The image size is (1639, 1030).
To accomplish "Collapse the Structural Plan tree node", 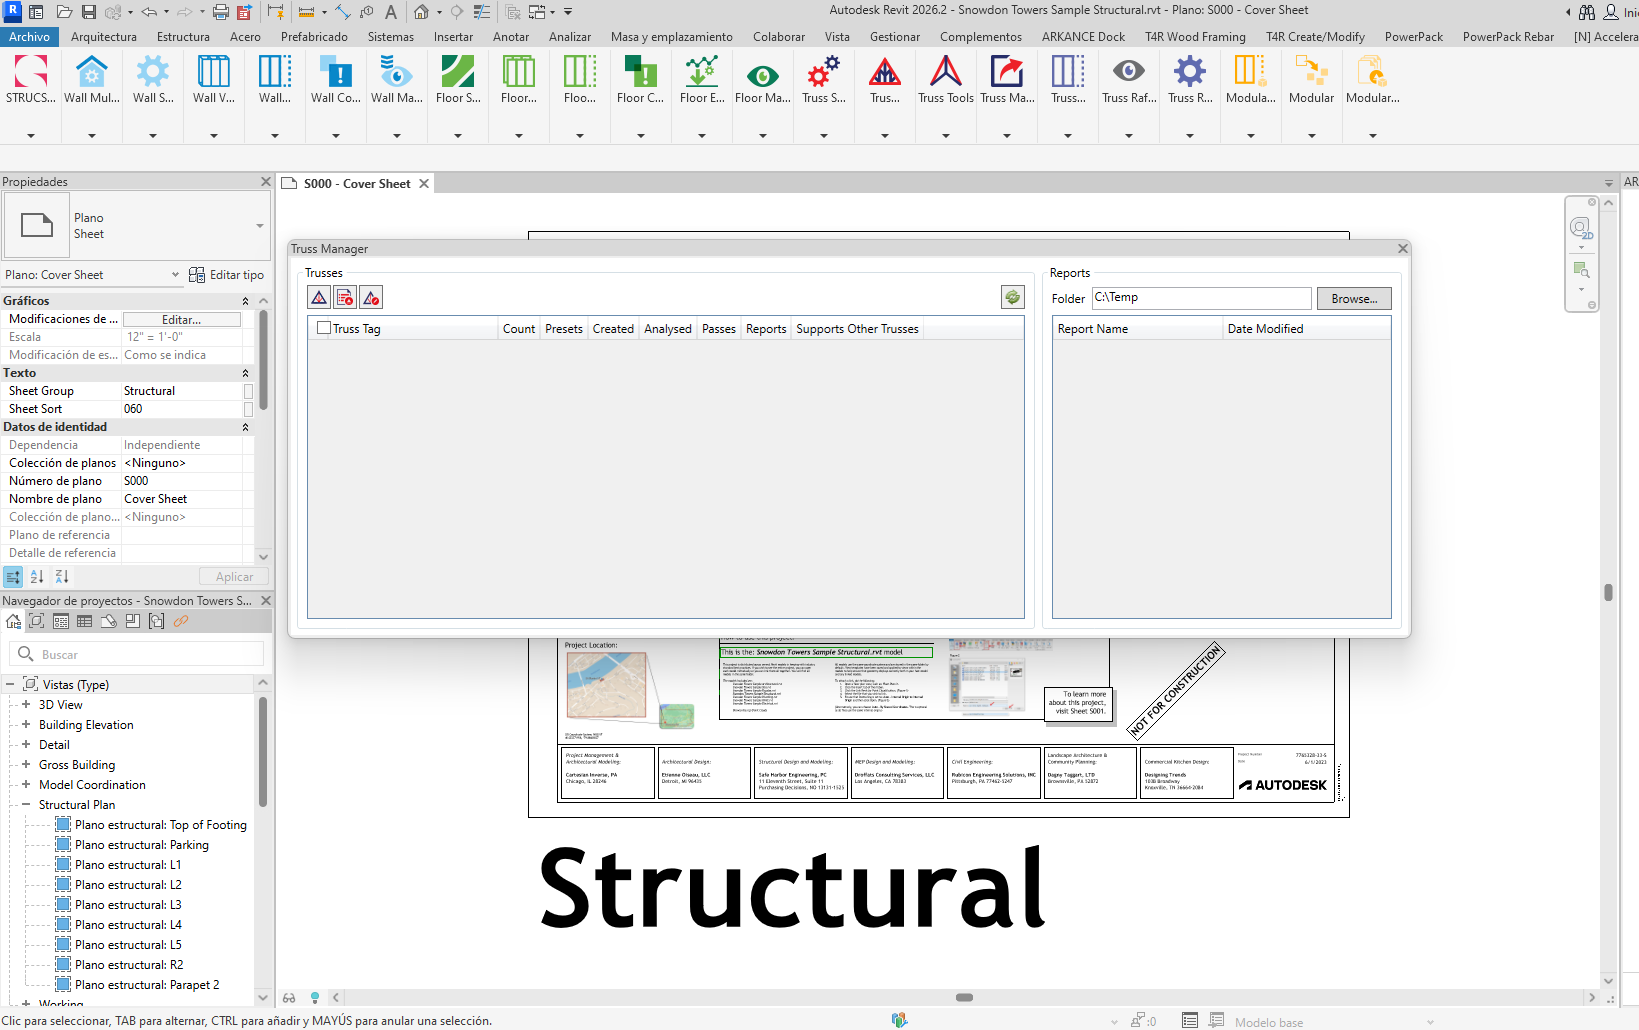I will click(26, 805).
